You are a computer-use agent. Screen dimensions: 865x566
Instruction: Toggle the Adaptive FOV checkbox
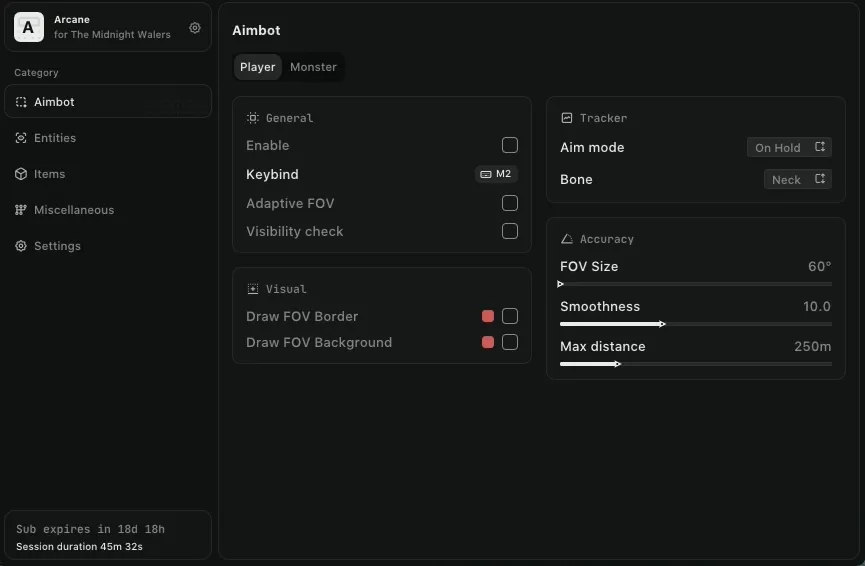510,203
